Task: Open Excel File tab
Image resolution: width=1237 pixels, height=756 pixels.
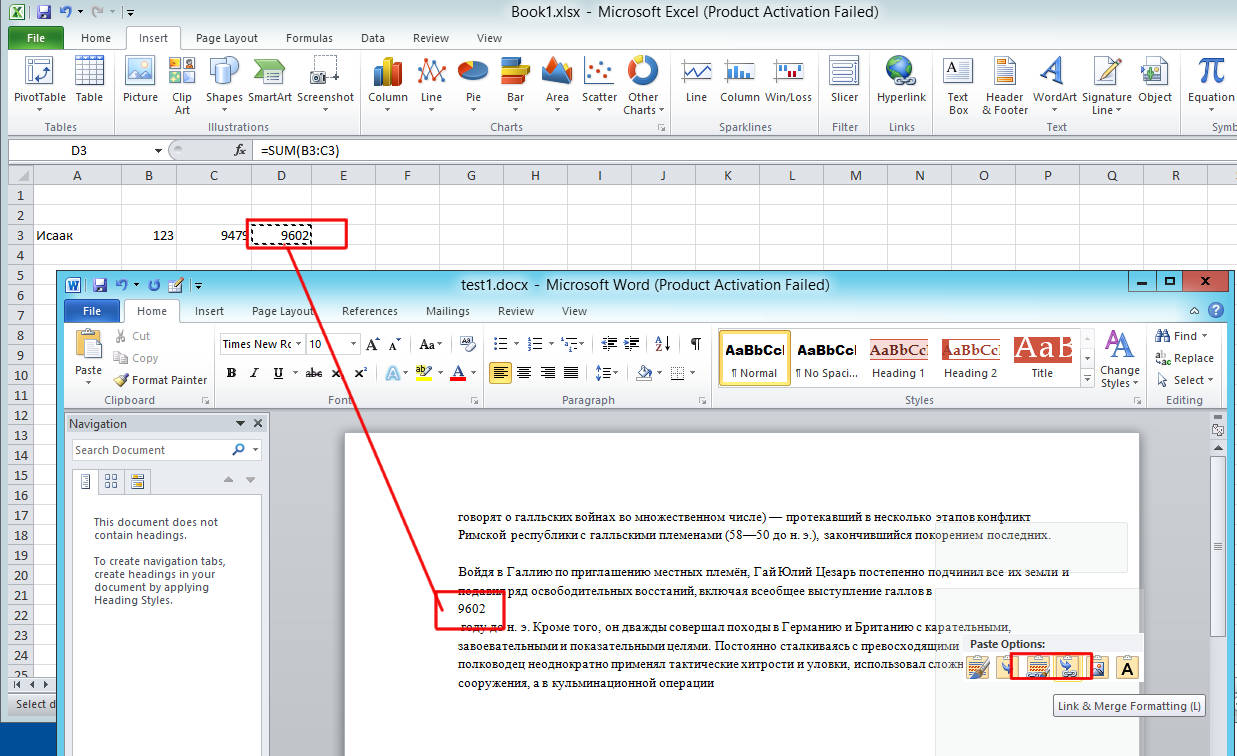Action: click(36, 38)
